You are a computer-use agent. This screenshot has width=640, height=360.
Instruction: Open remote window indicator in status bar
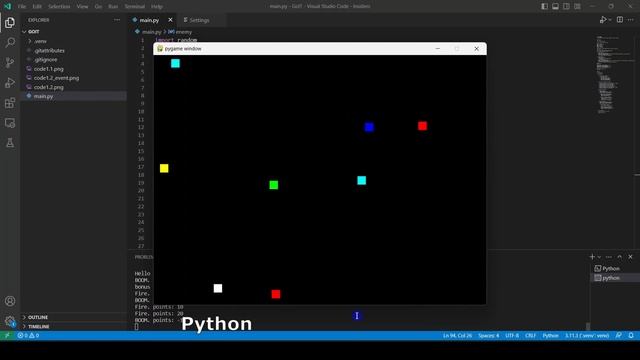click(x=7, y=336)
